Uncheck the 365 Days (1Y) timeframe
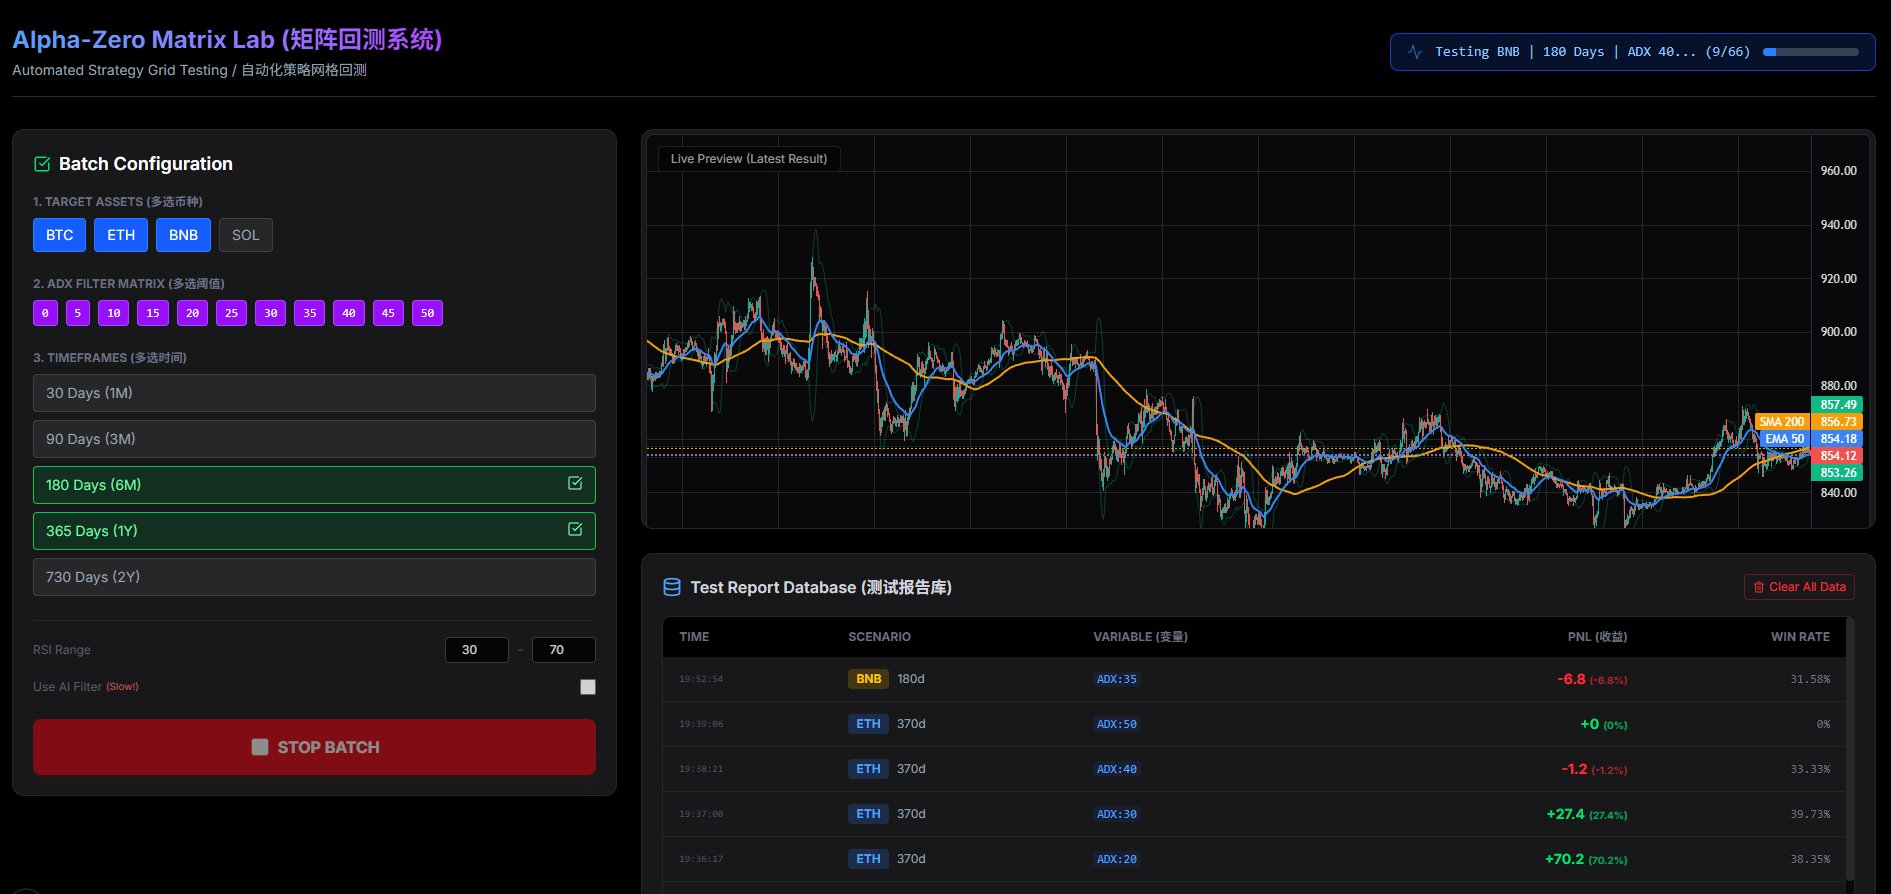Image resolution: width=1891 pixels, height=894 pixels. point(314,531)
